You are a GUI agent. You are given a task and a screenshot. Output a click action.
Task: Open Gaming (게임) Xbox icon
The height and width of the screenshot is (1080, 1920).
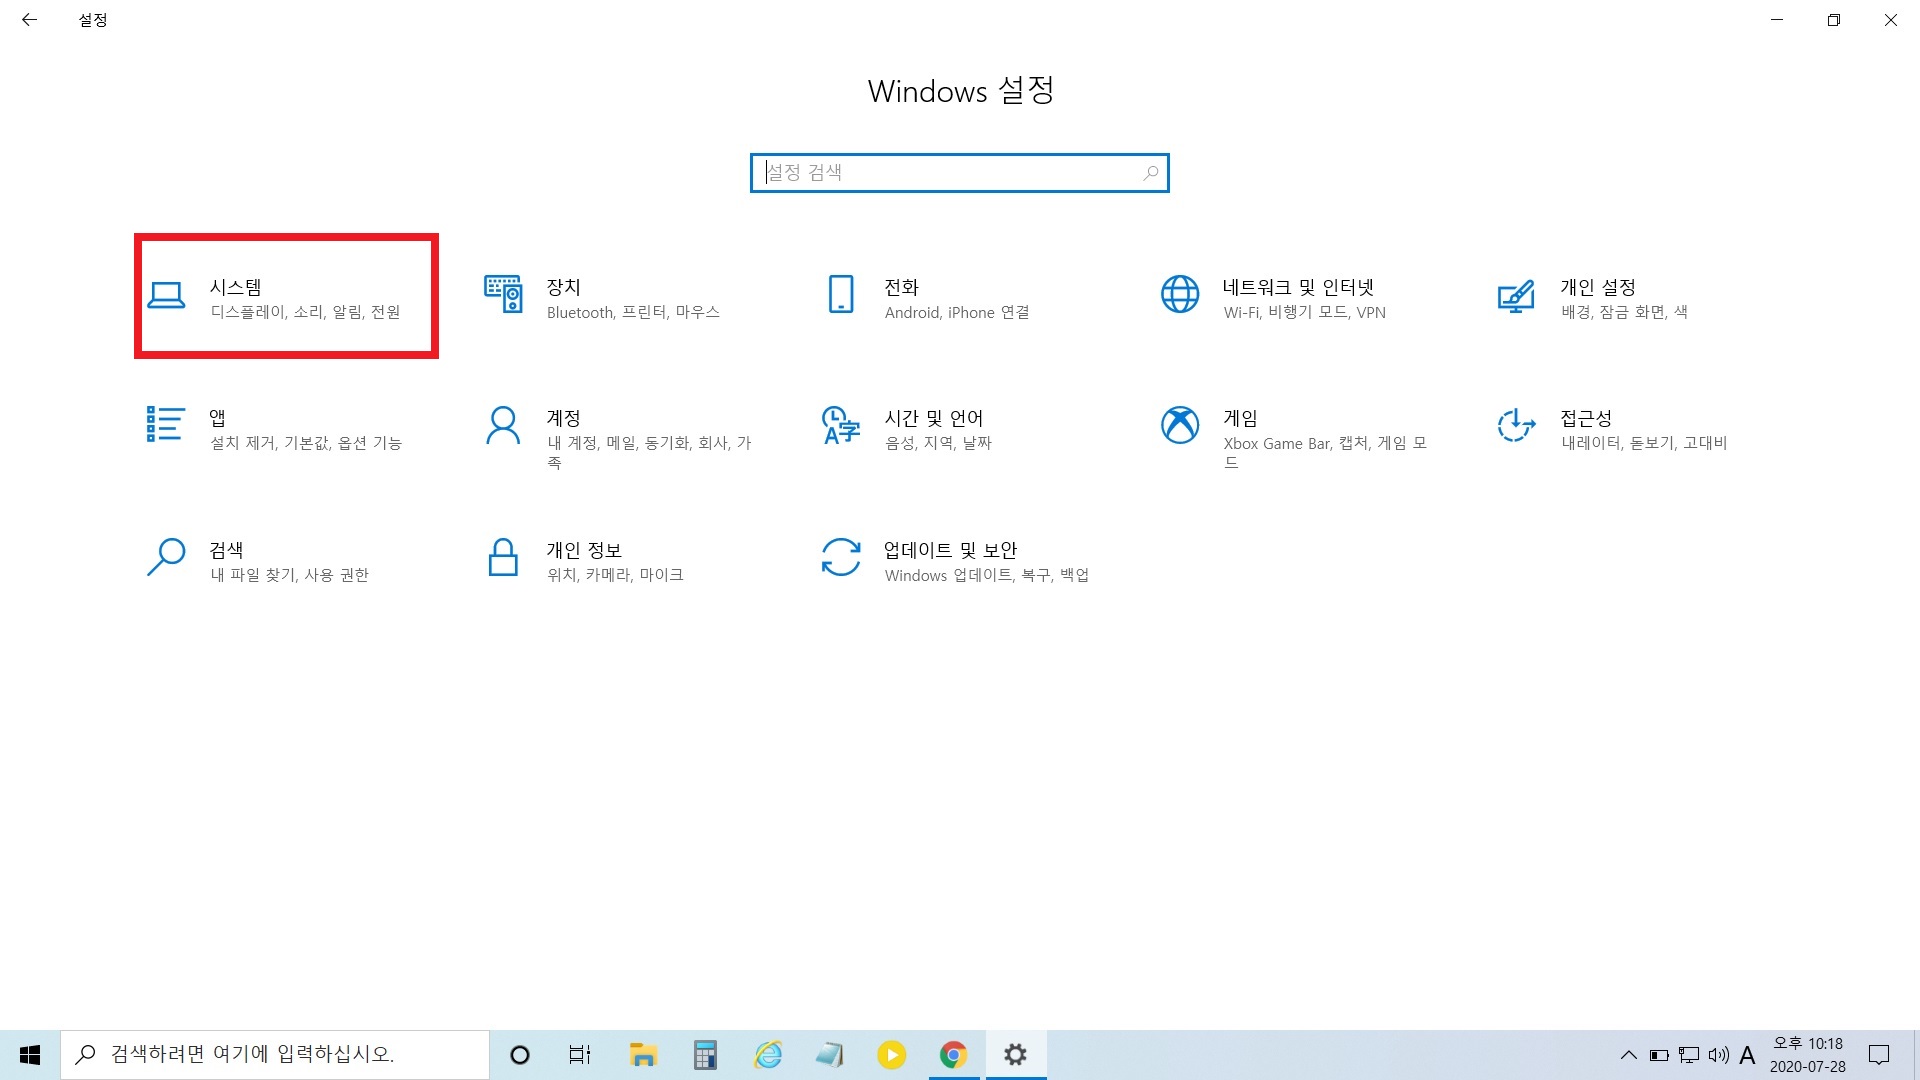tap(1179, 425)
